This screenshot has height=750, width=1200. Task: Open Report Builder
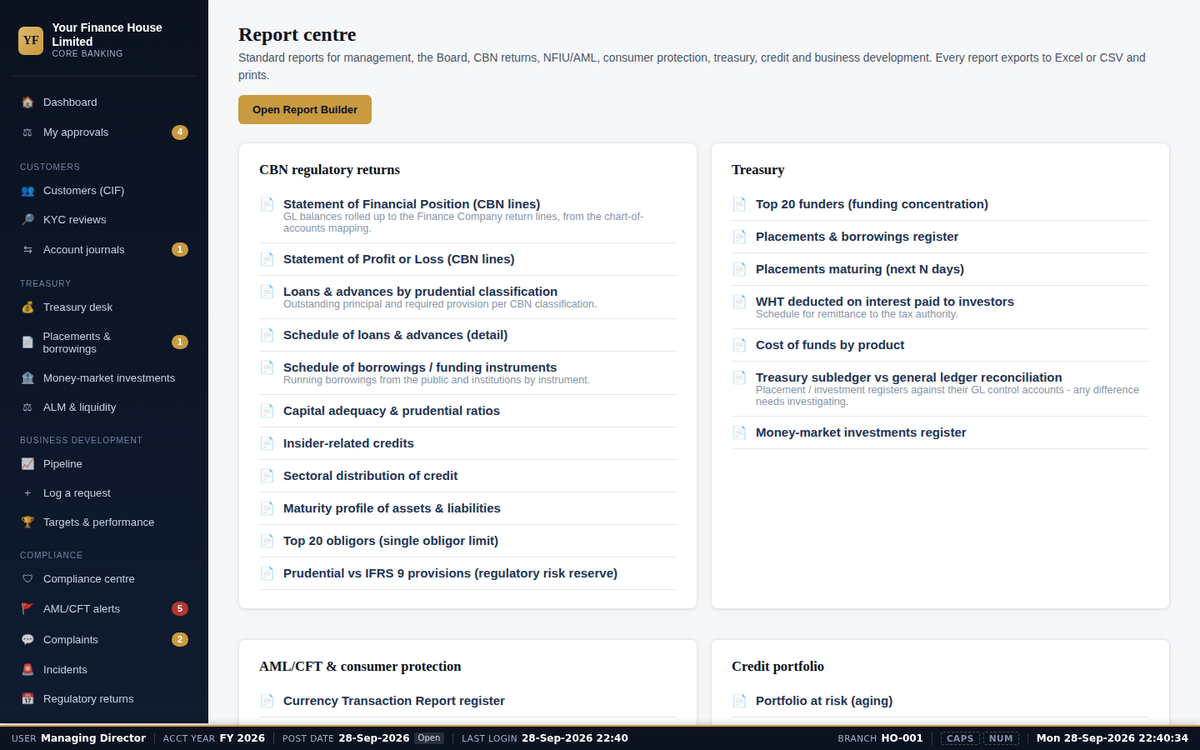point(305,110)
